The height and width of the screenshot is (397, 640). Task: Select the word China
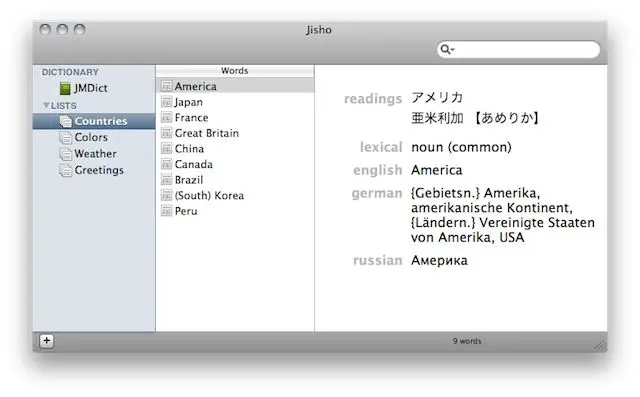235,148
